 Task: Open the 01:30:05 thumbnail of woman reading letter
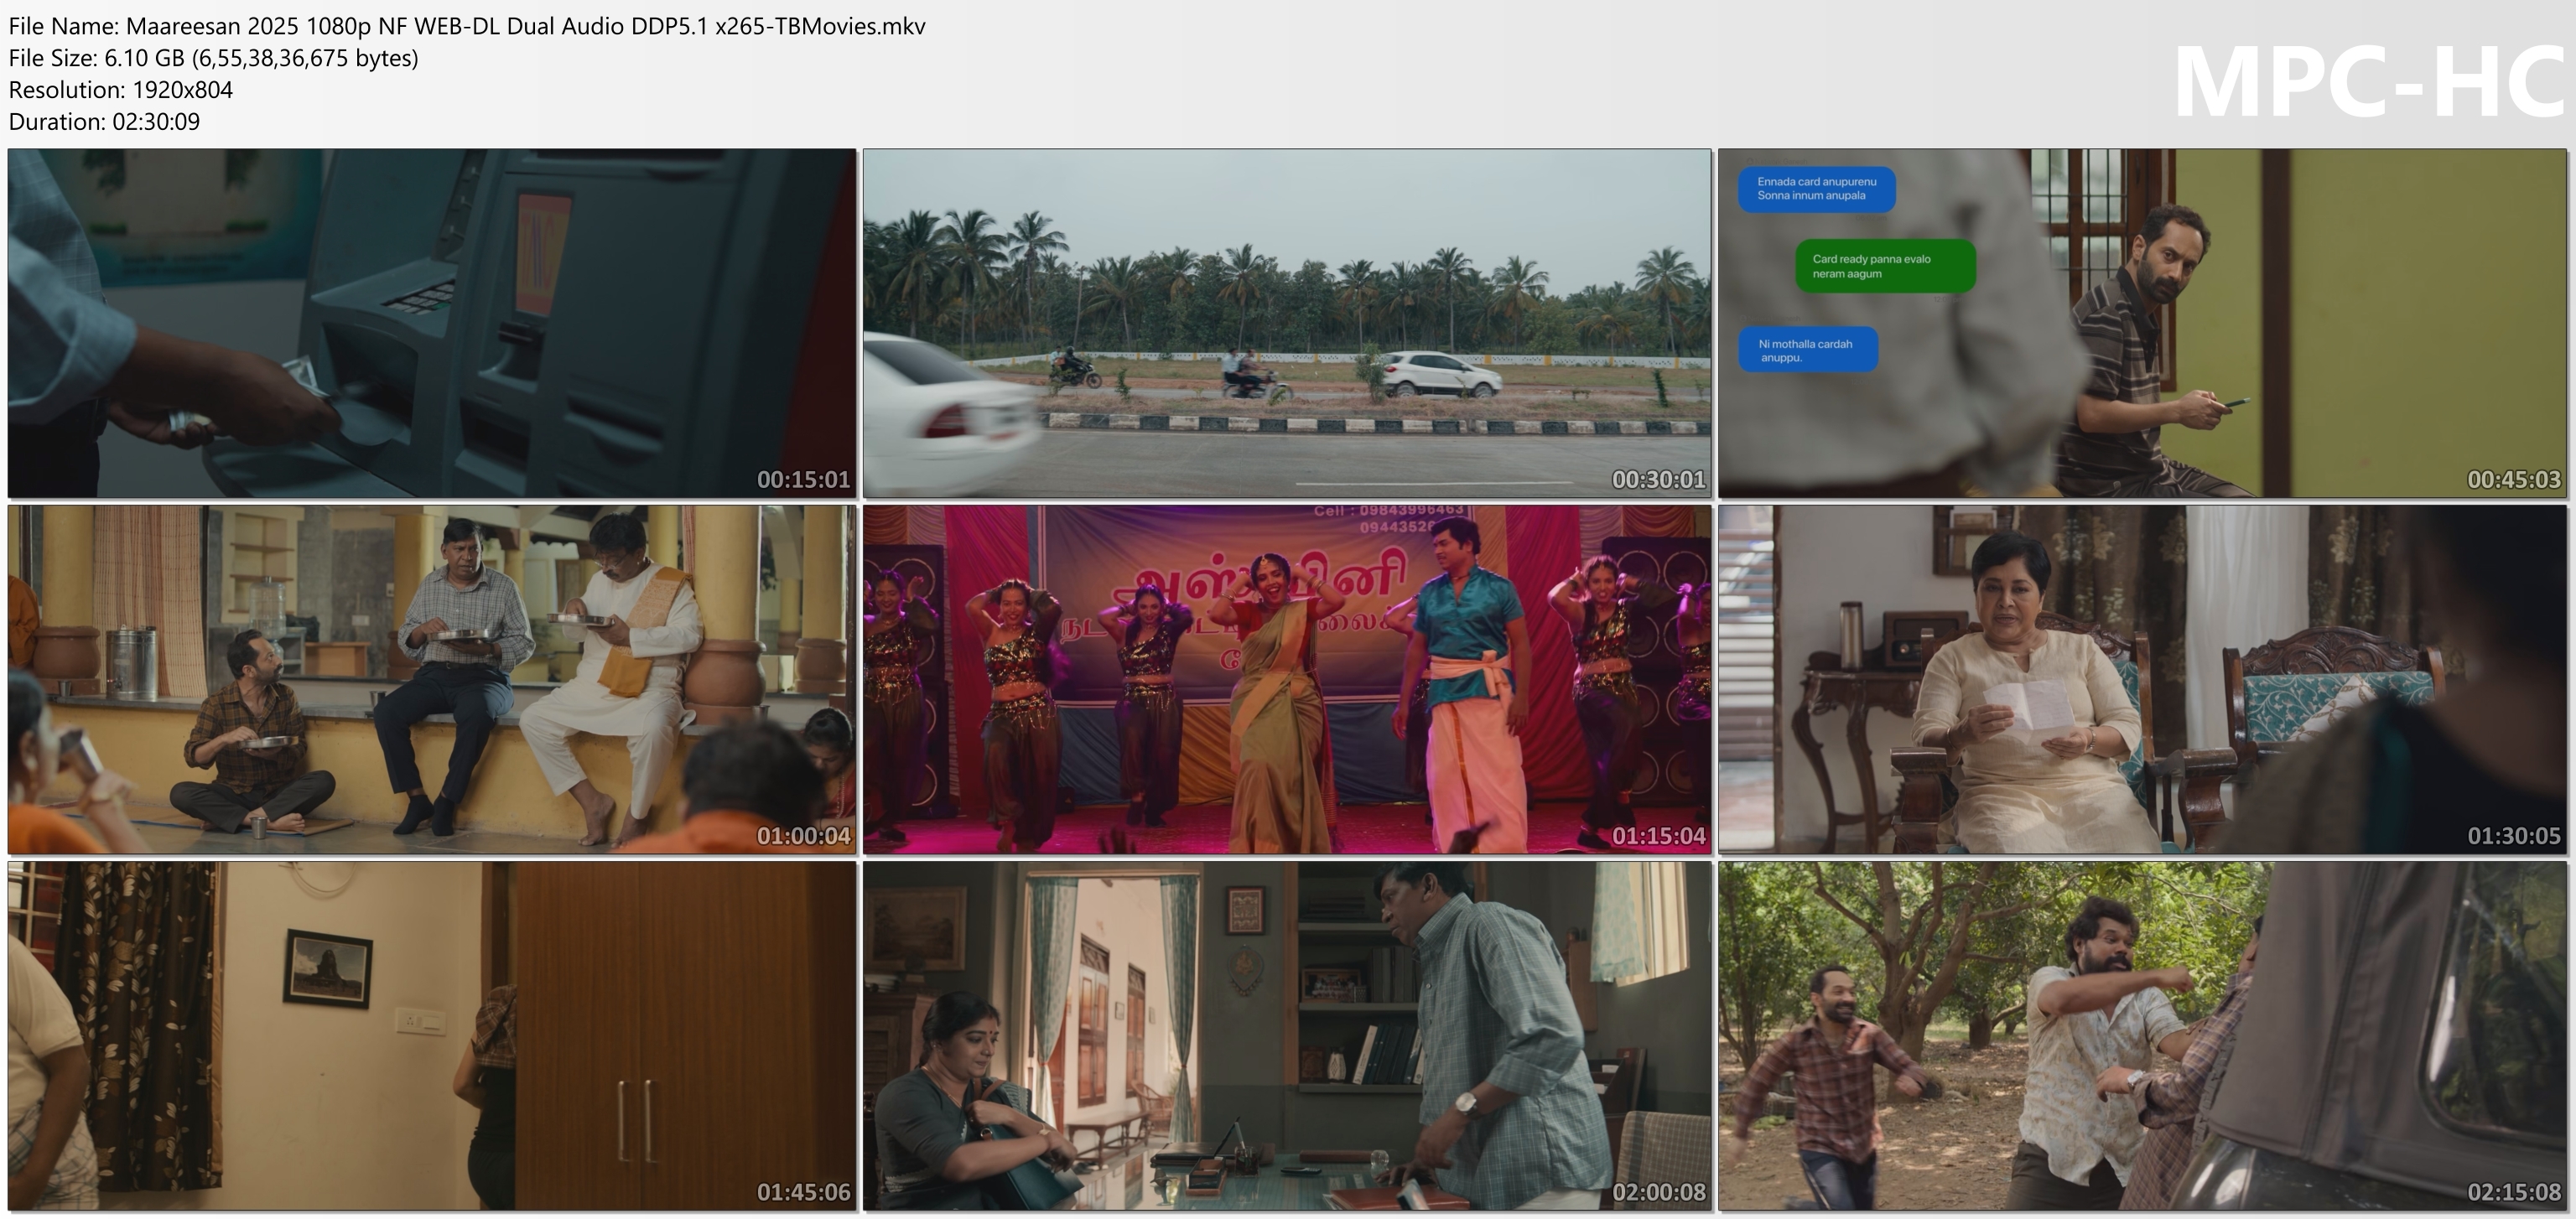pyautogui.click(x=2142, y=679)
